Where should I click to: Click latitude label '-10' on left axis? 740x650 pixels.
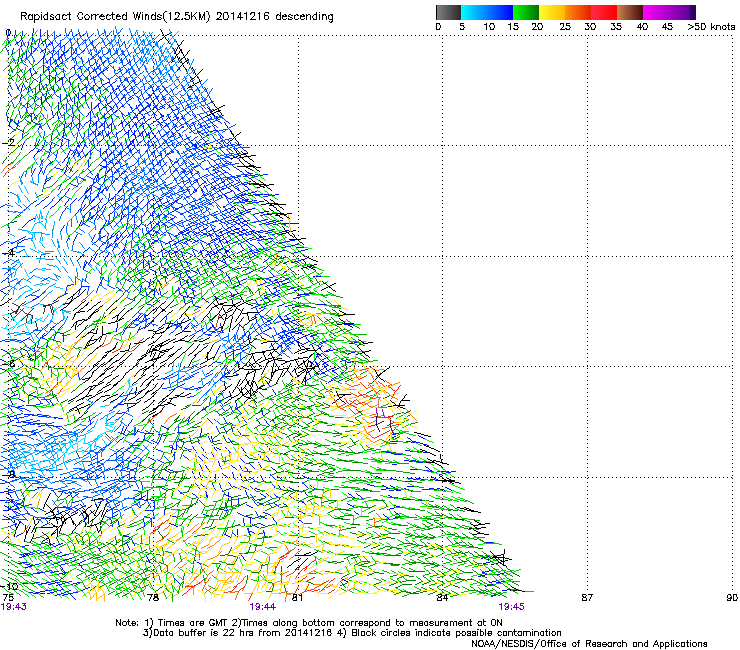[x=10, y=586]
